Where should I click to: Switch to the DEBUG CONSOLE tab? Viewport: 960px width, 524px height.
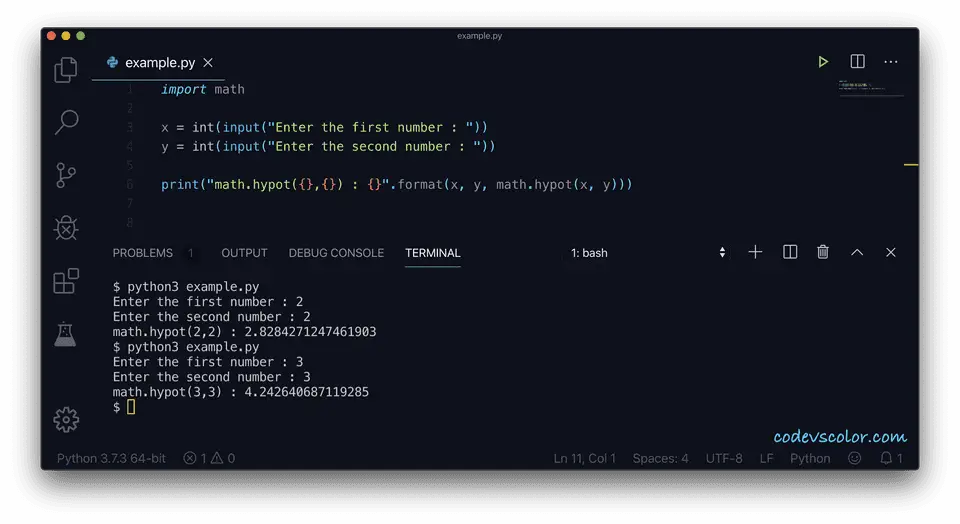336,253
